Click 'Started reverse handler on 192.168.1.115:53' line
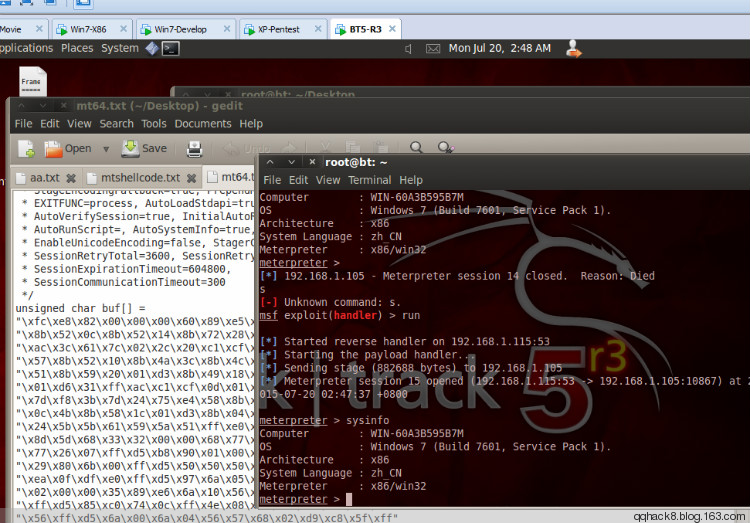 click(x=405, y=342)
